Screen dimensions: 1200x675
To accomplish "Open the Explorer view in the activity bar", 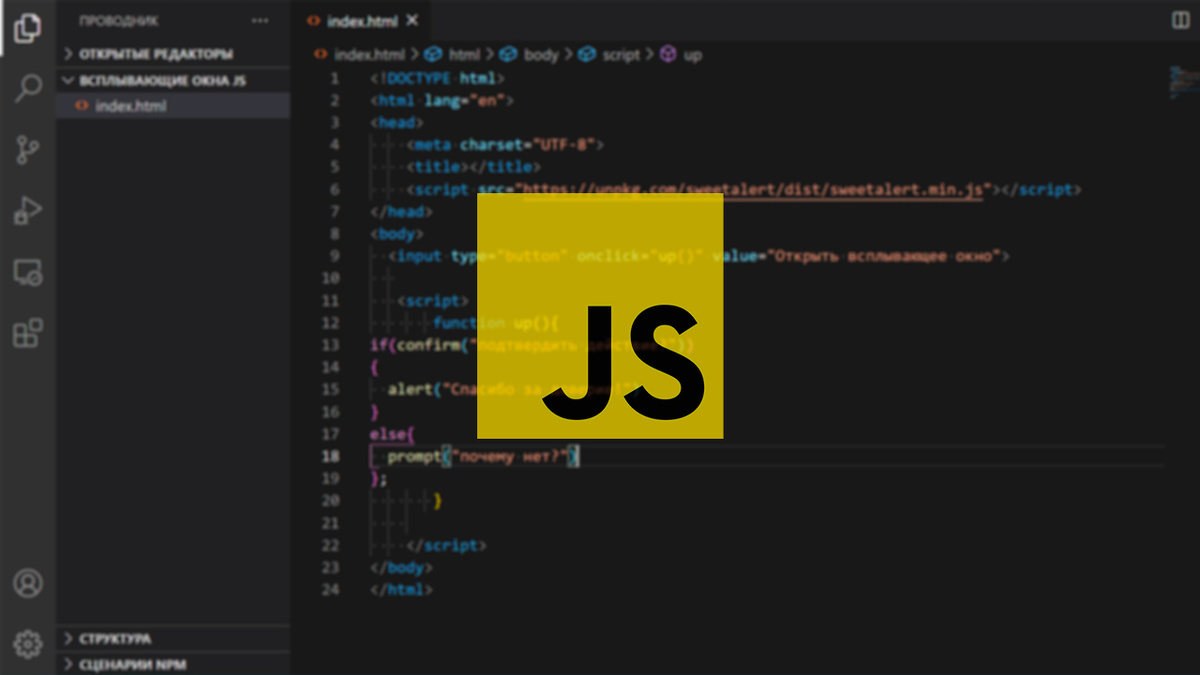I will click(x=27, y=29).
